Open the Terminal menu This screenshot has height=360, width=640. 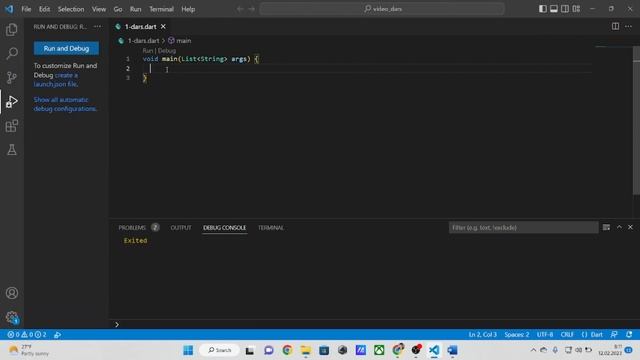point(161,9)
